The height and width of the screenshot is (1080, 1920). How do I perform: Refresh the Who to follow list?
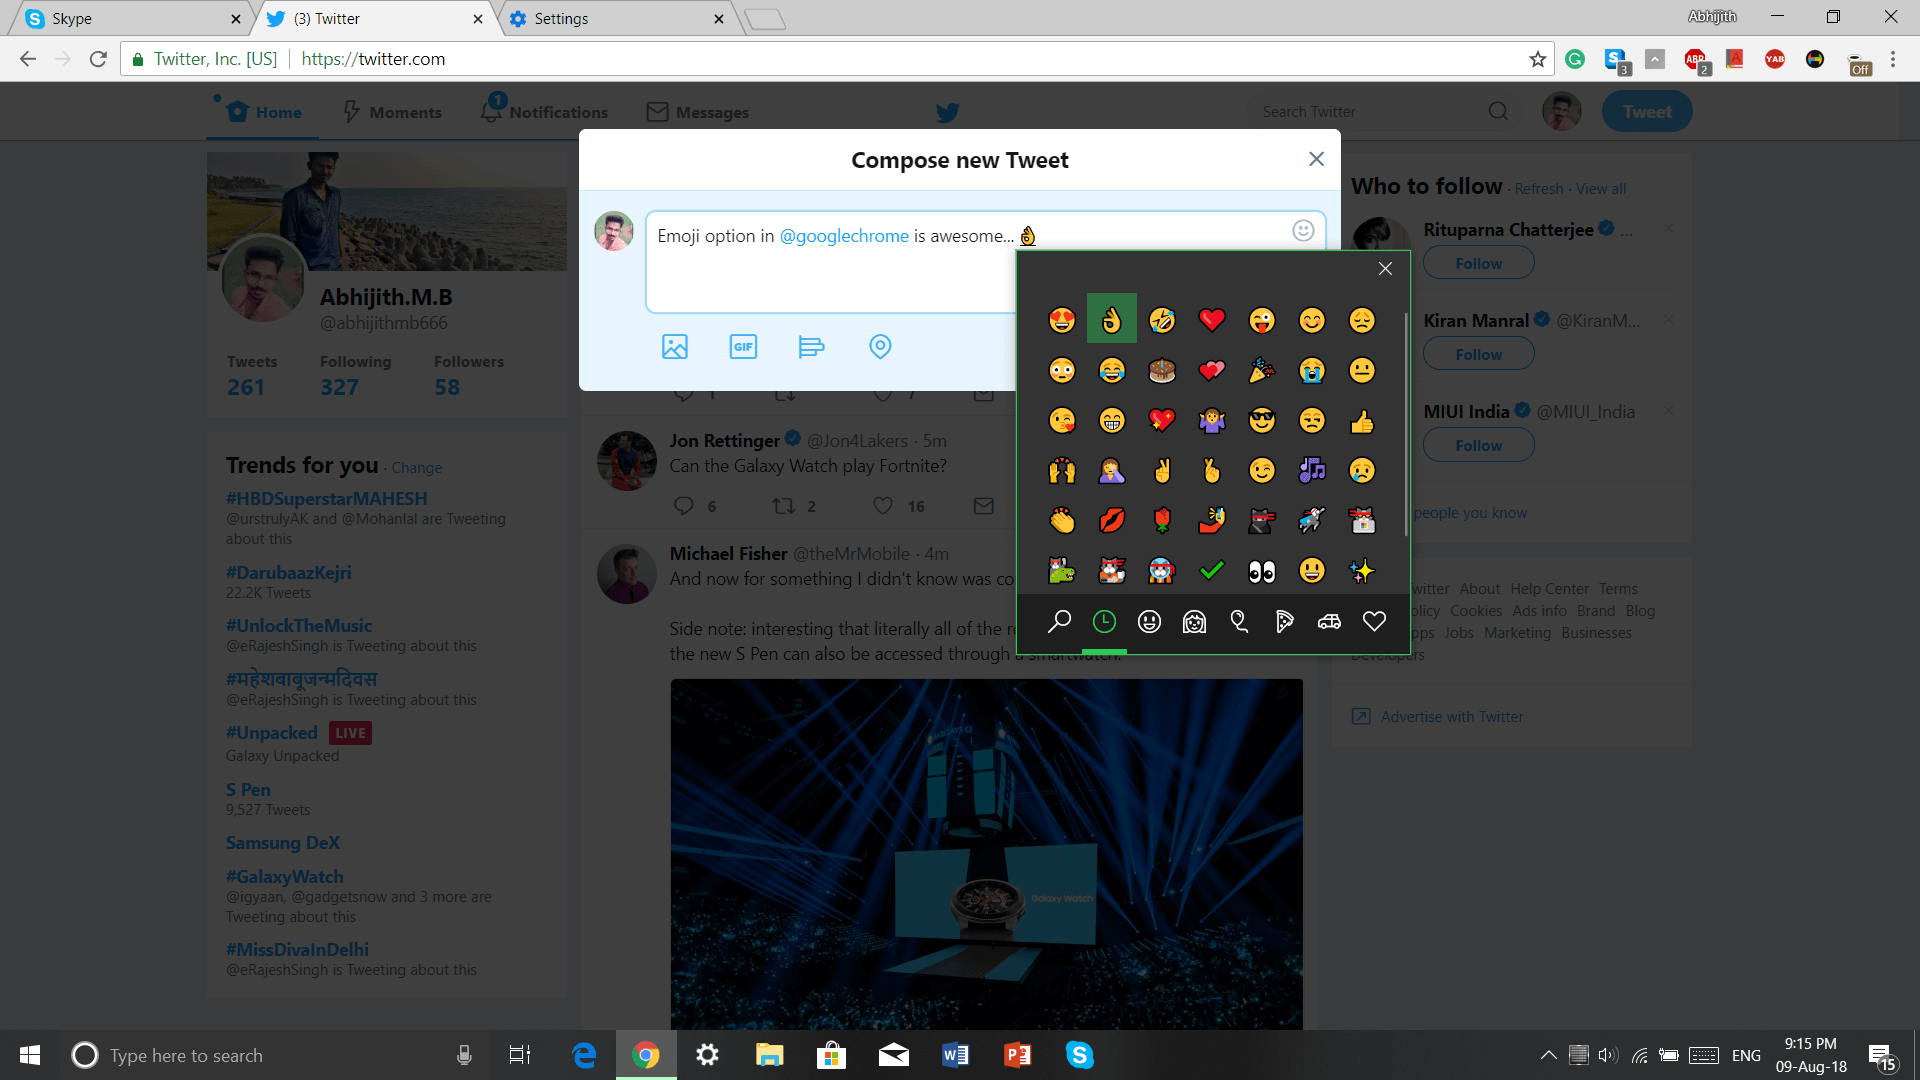[1538, 189]
